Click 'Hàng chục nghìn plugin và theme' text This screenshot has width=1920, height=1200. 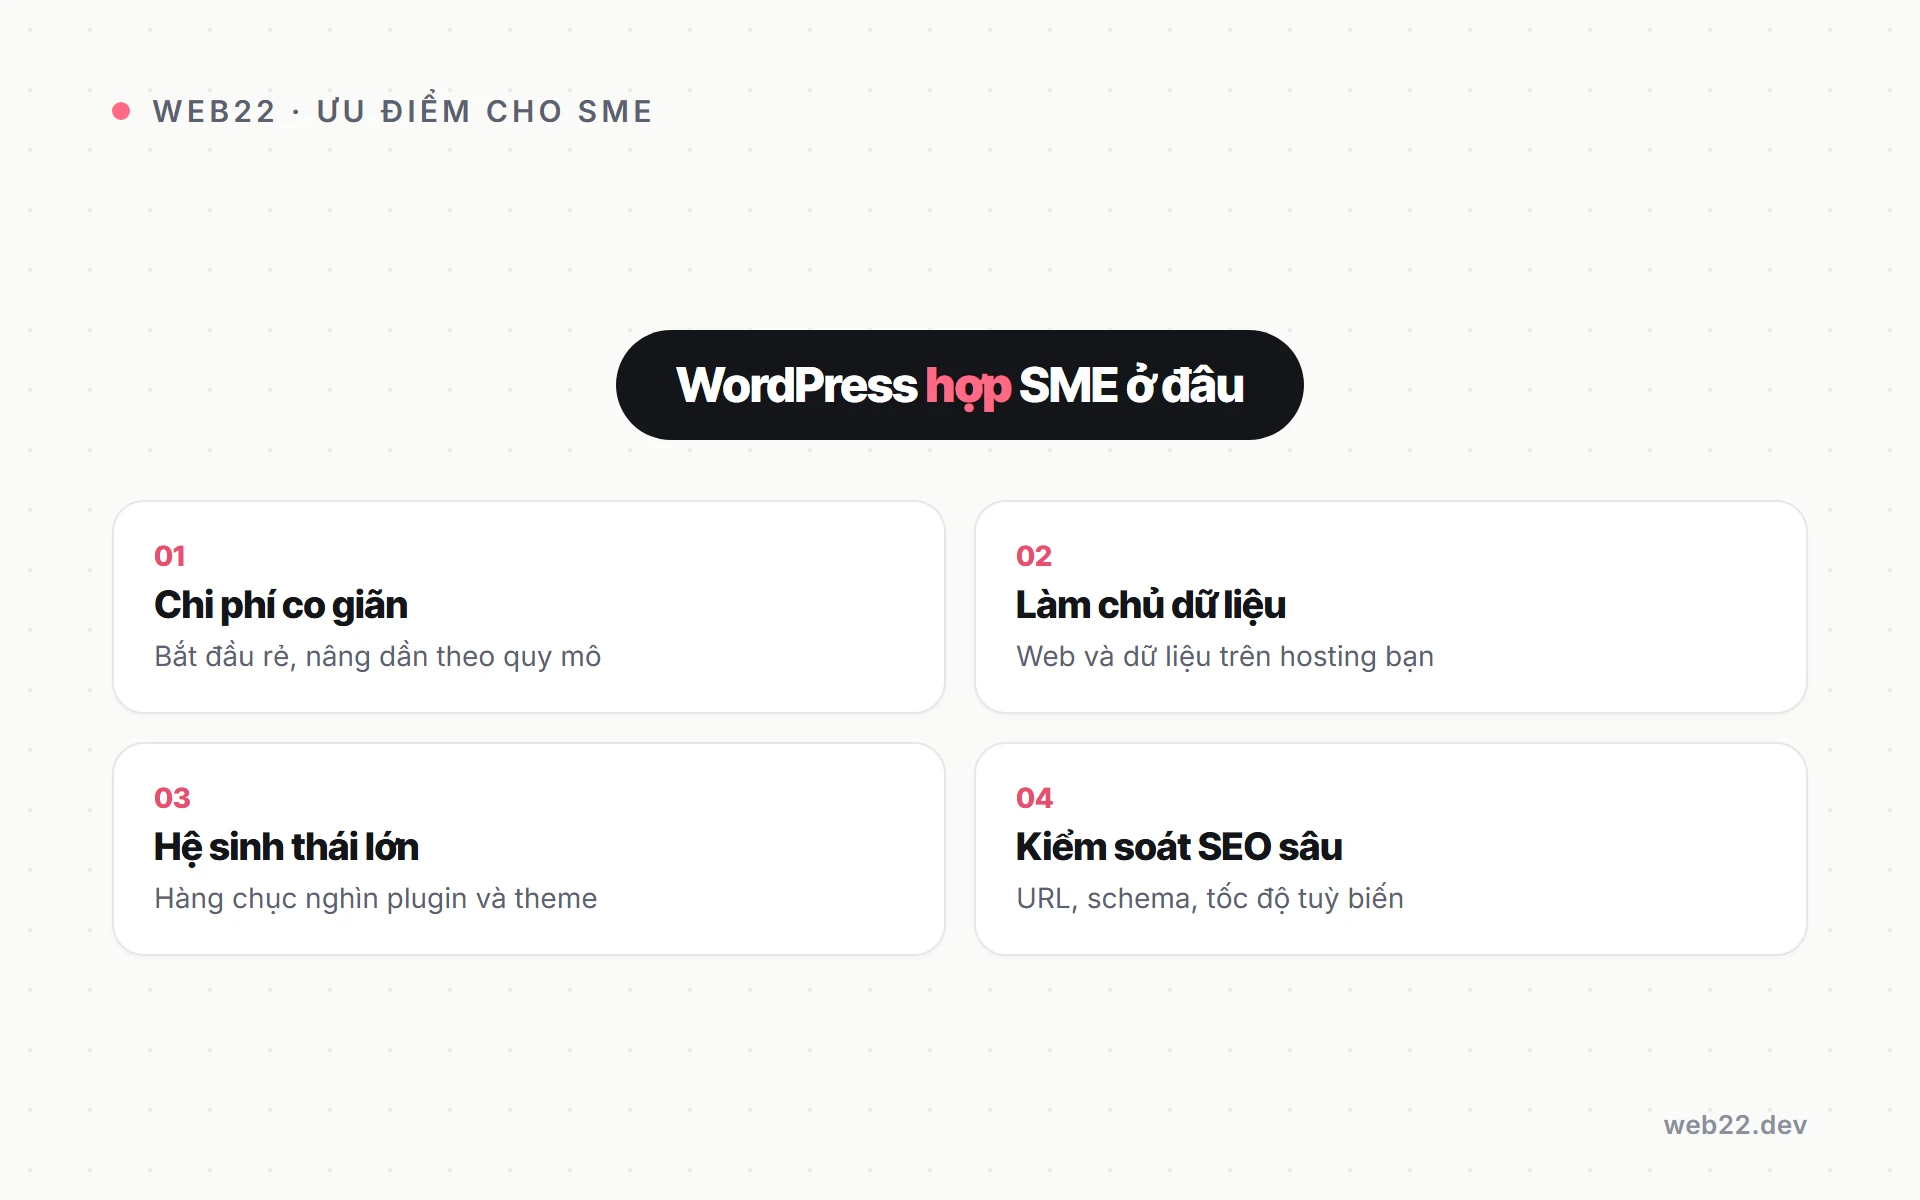pyautogui.click(x=376, y=898)
